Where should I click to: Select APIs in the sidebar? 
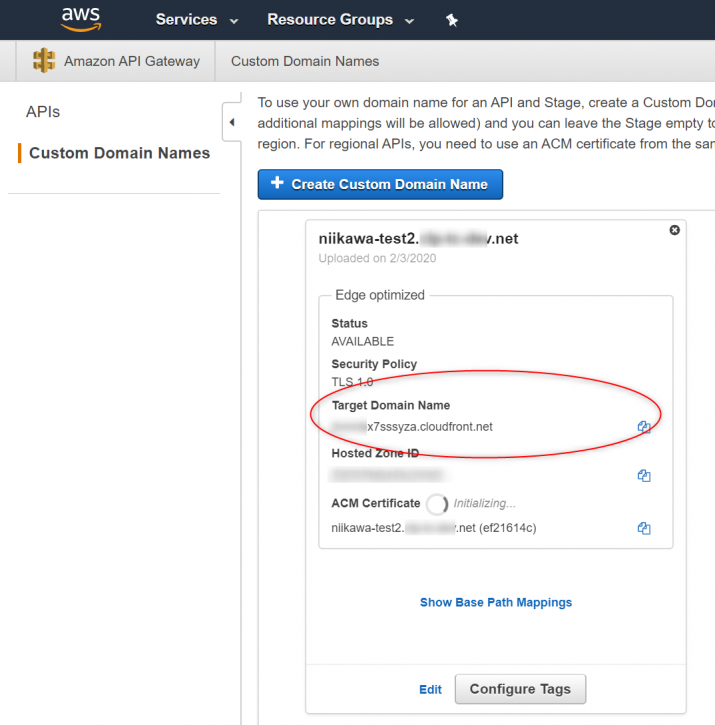pos(43,111)
